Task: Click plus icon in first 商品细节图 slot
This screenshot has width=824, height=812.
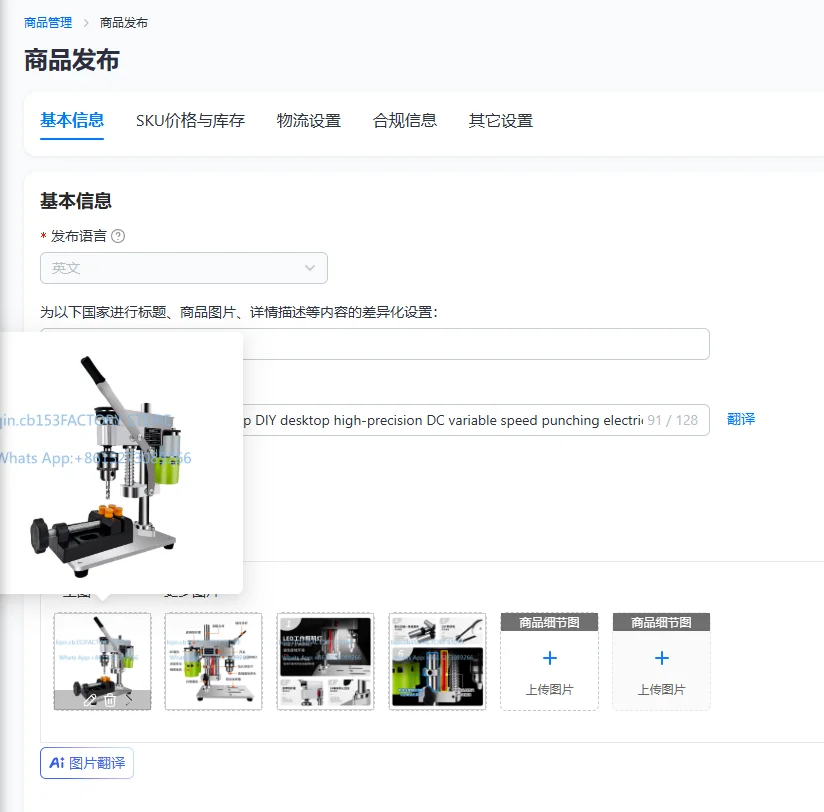Action: pos(550,658)
